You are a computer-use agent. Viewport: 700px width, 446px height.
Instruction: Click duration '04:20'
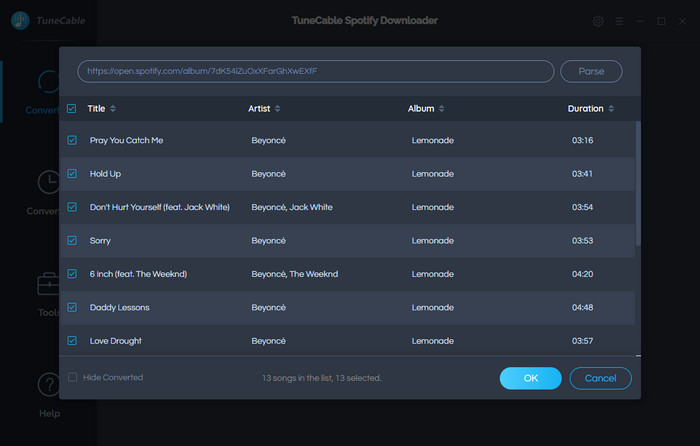click(x=583, y=274)
